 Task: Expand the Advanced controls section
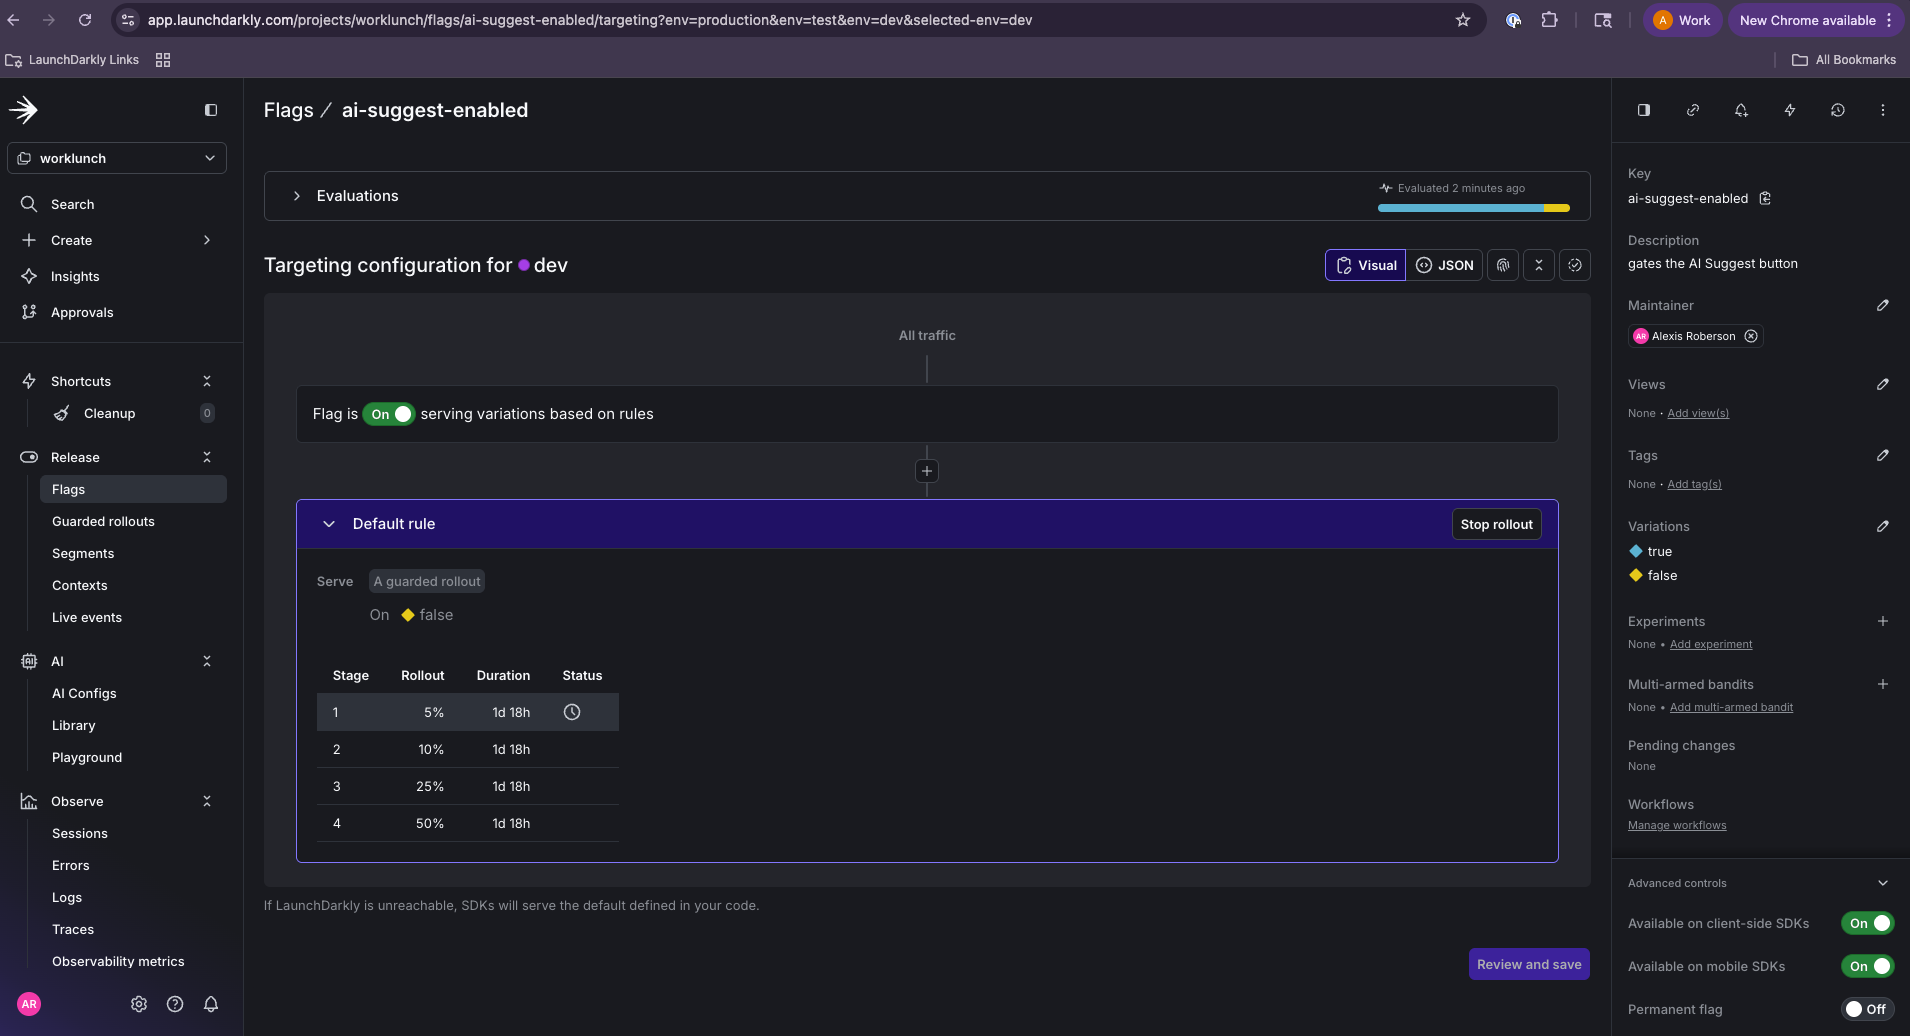pos(1883,882)
